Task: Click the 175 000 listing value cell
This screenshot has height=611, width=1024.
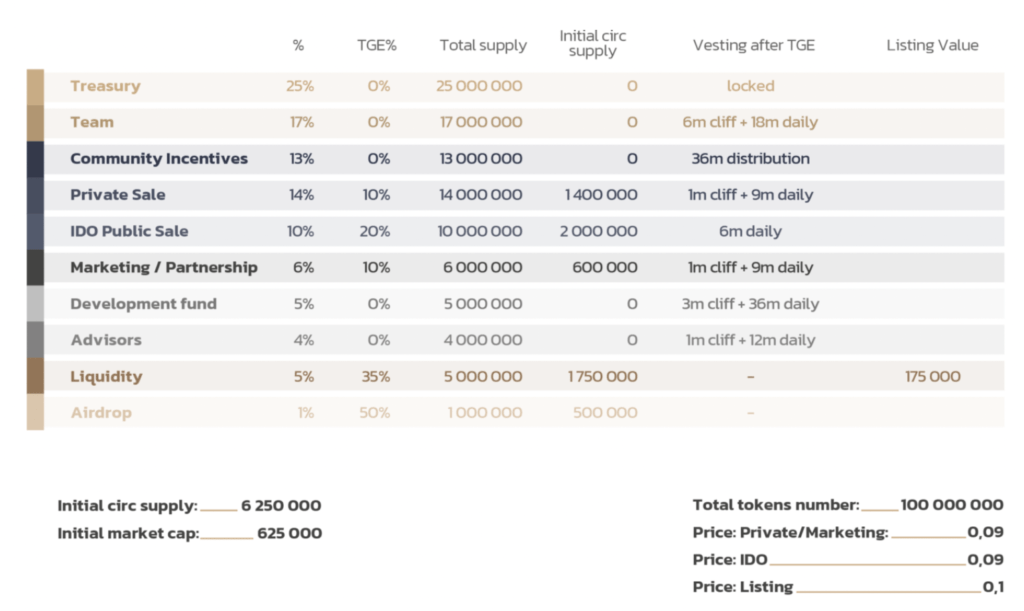Action: 932,377
